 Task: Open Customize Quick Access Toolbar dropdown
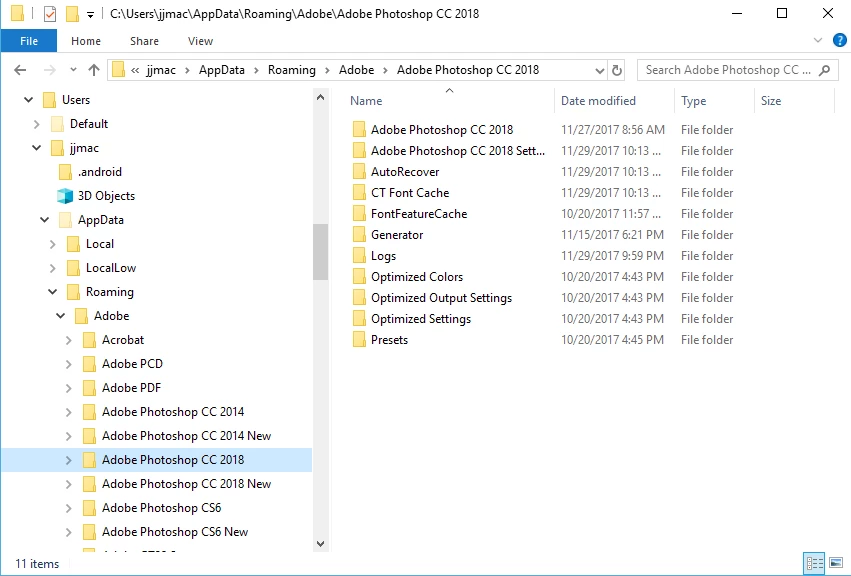pyautogui.click(x=90, y=15)
